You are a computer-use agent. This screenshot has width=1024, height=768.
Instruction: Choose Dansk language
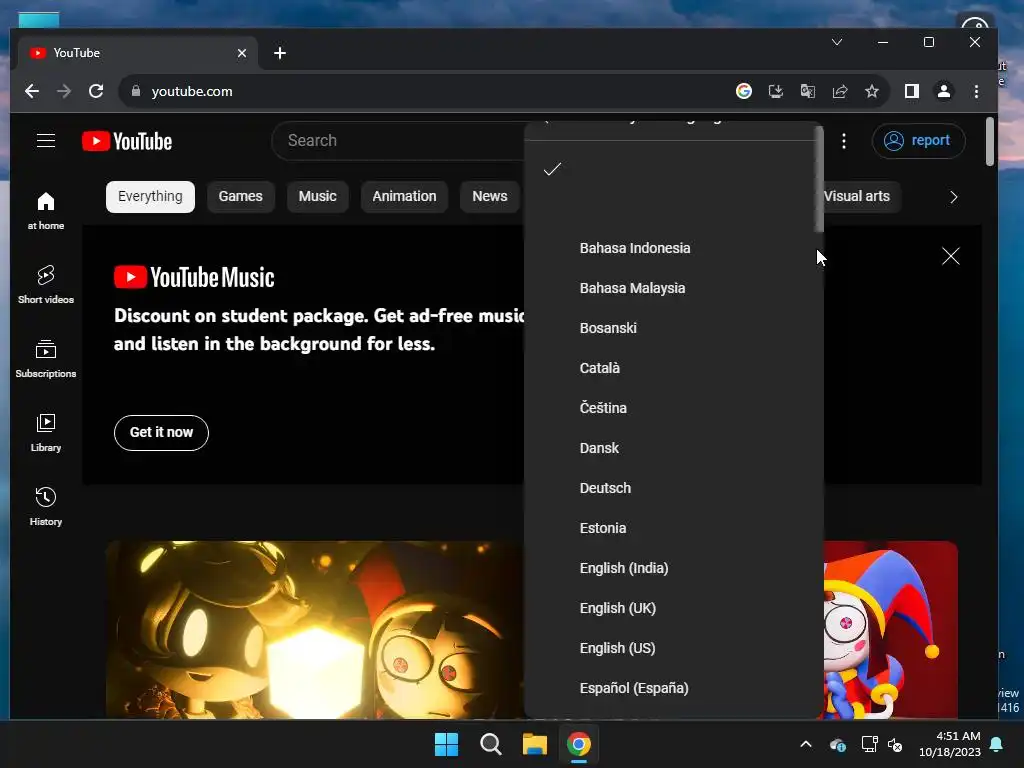pos(670,448)
